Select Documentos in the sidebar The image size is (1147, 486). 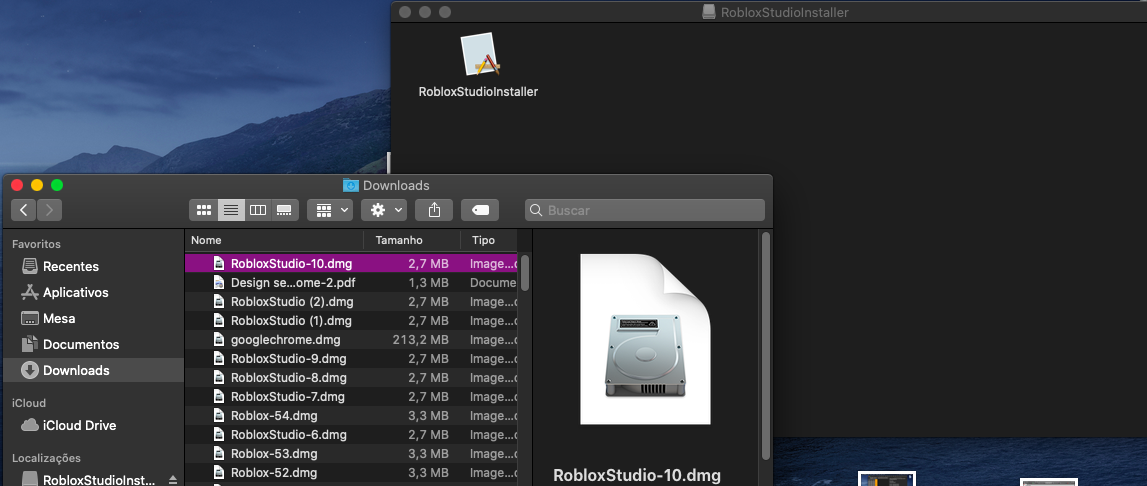pos(80,344)
